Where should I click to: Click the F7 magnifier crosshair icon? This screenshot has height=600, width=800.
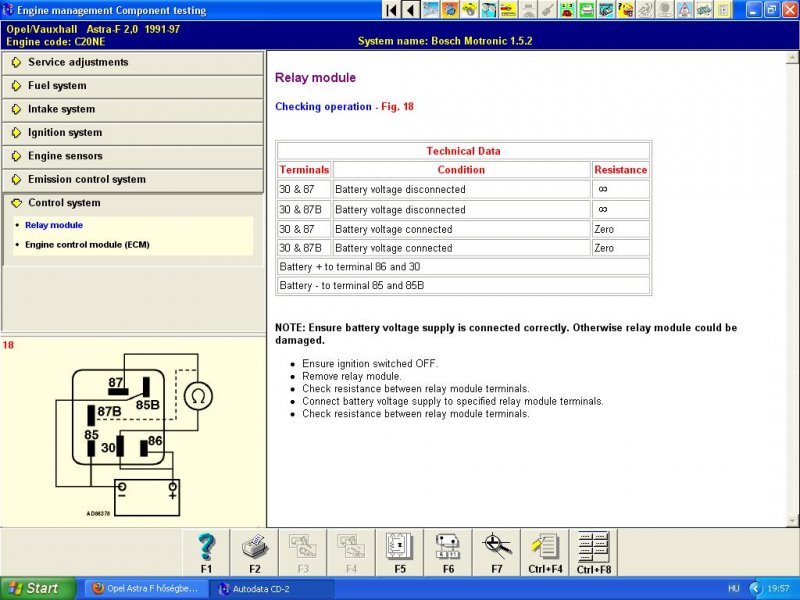pos(496,553)
